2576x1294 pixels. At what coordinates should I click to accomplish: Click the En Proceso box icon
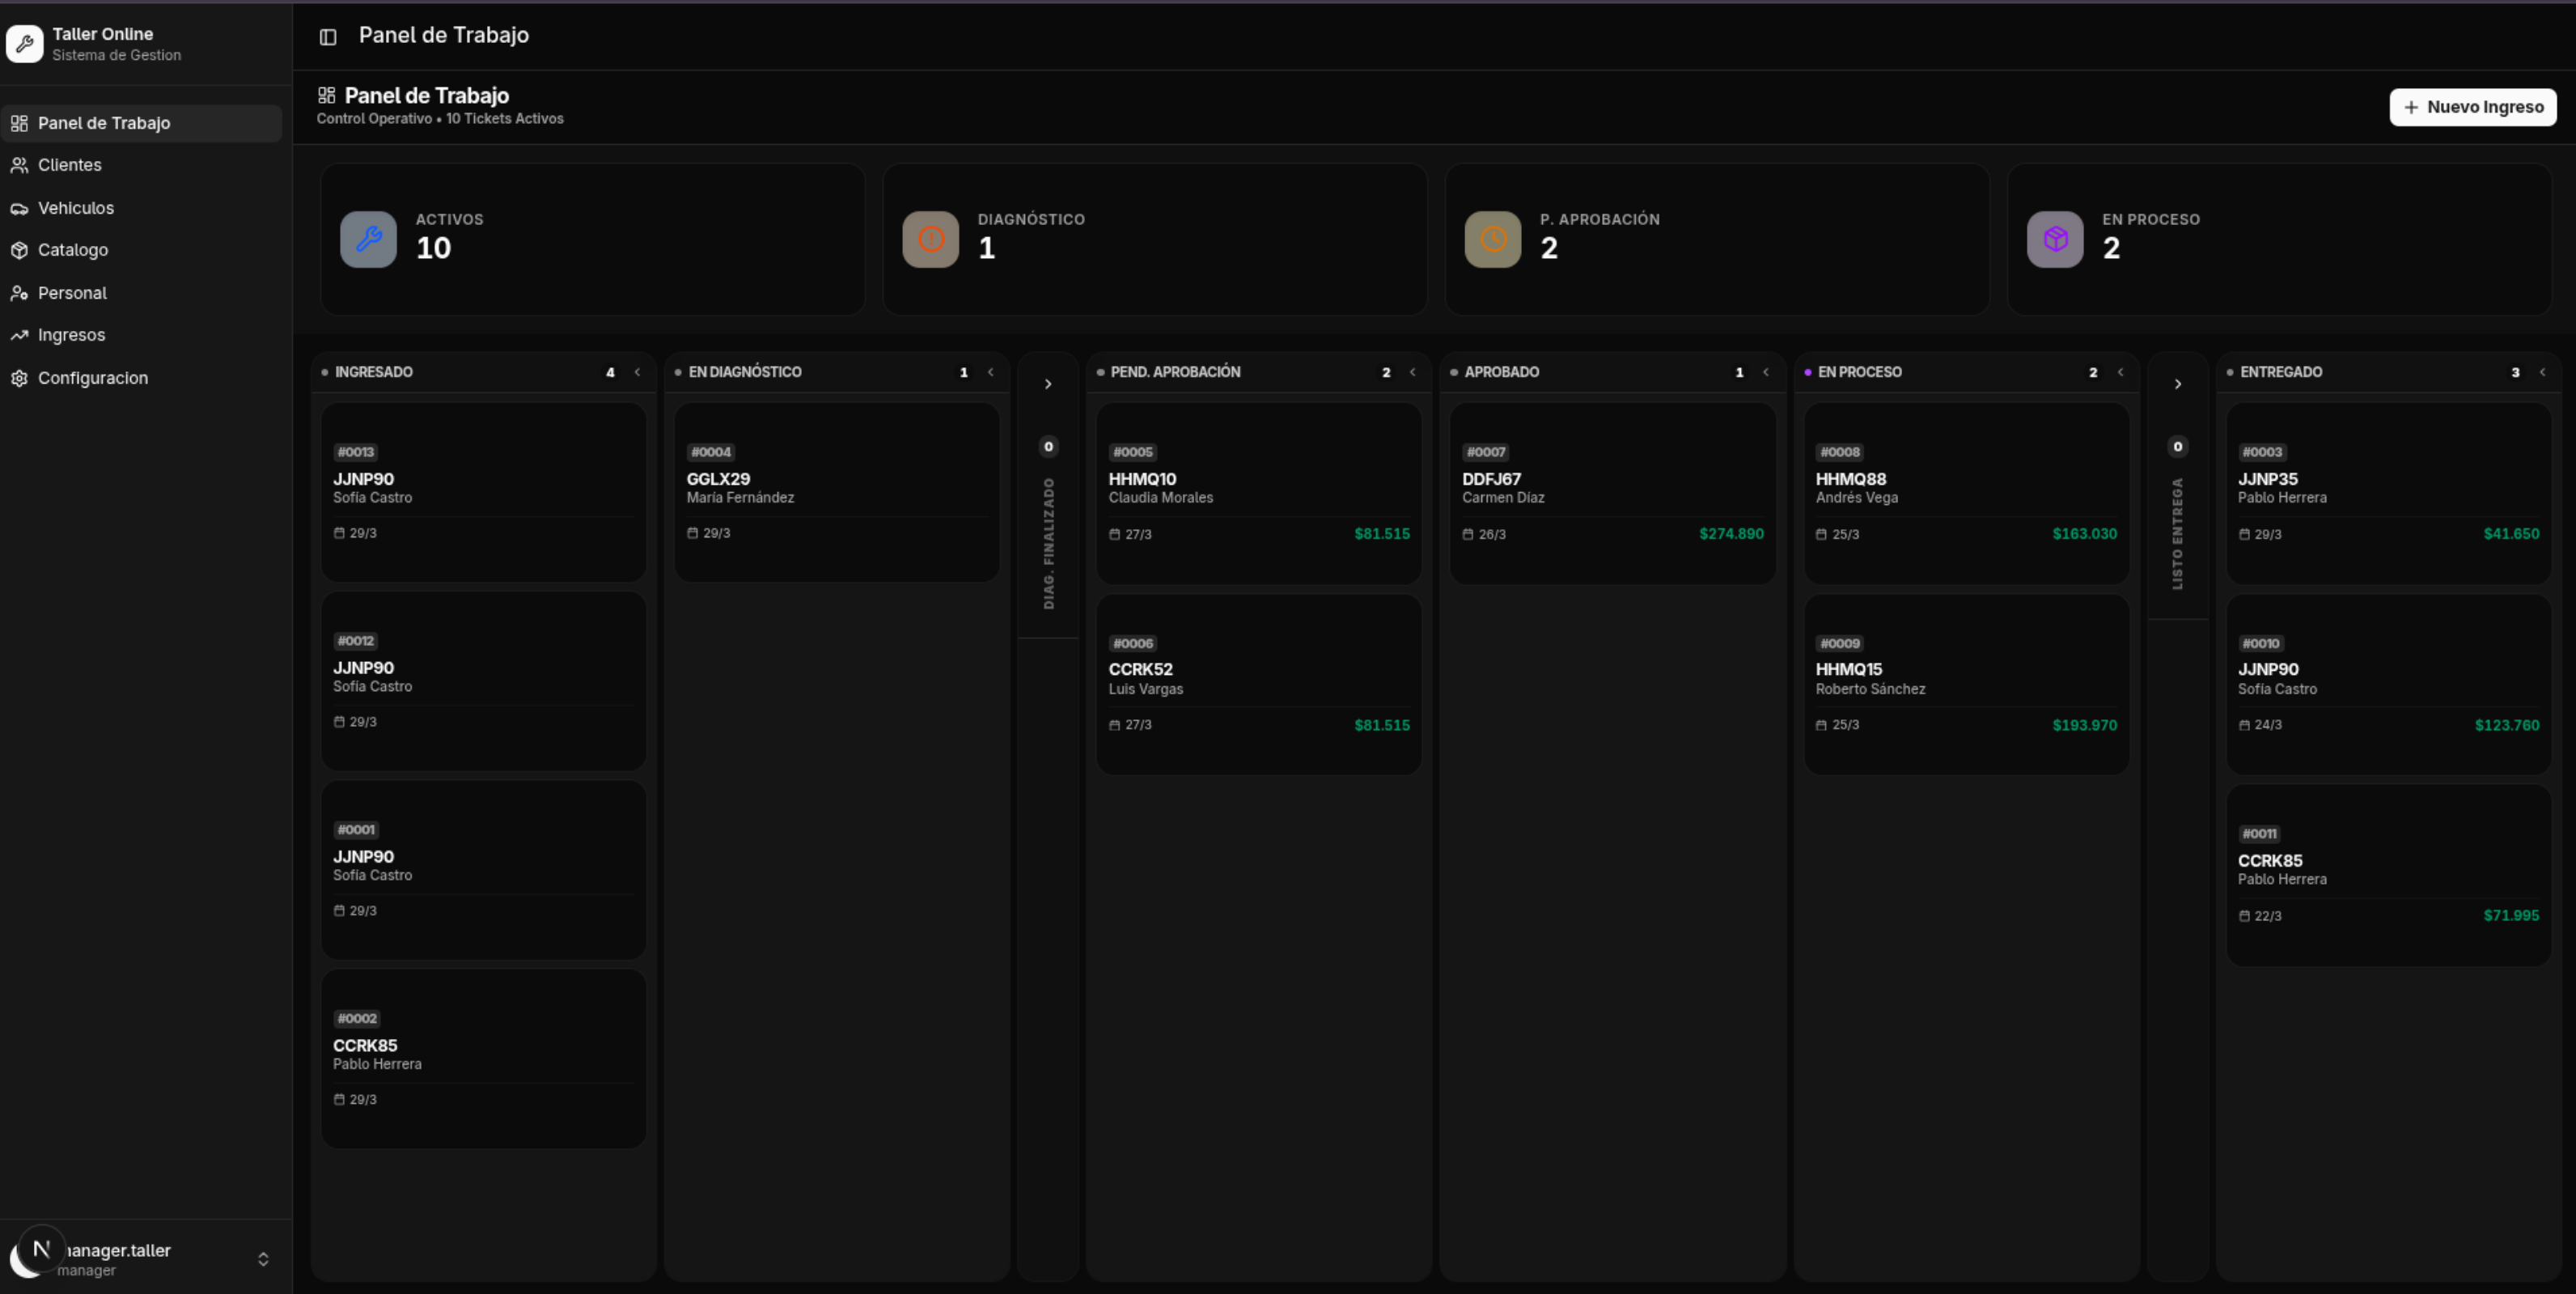(x=2055, y=239)
